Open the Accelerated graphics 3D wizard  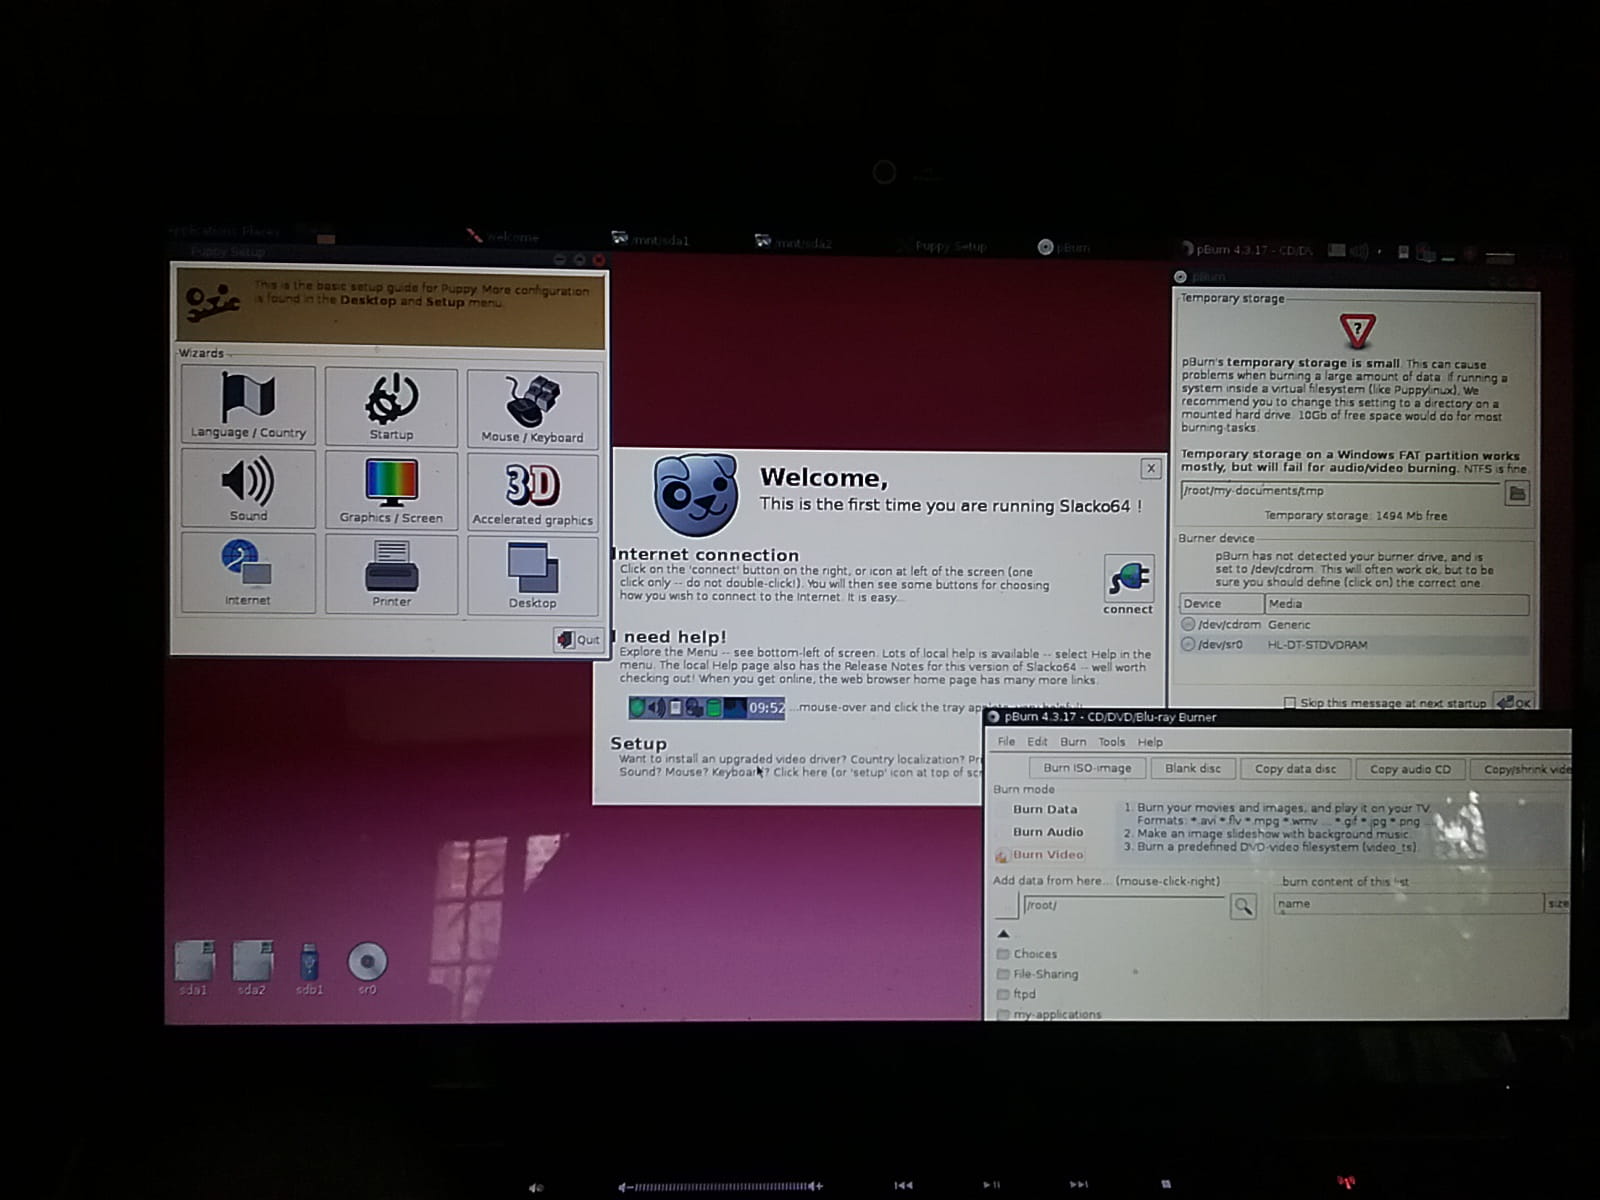(532, 492)
